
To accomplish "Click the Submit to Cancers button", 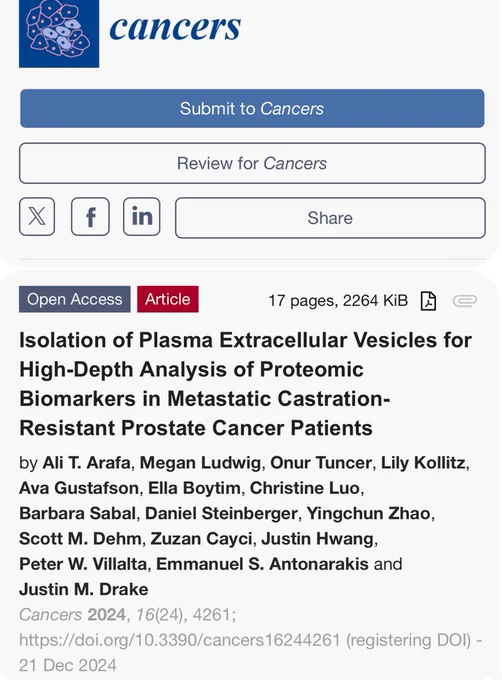I will pos(252,108).
